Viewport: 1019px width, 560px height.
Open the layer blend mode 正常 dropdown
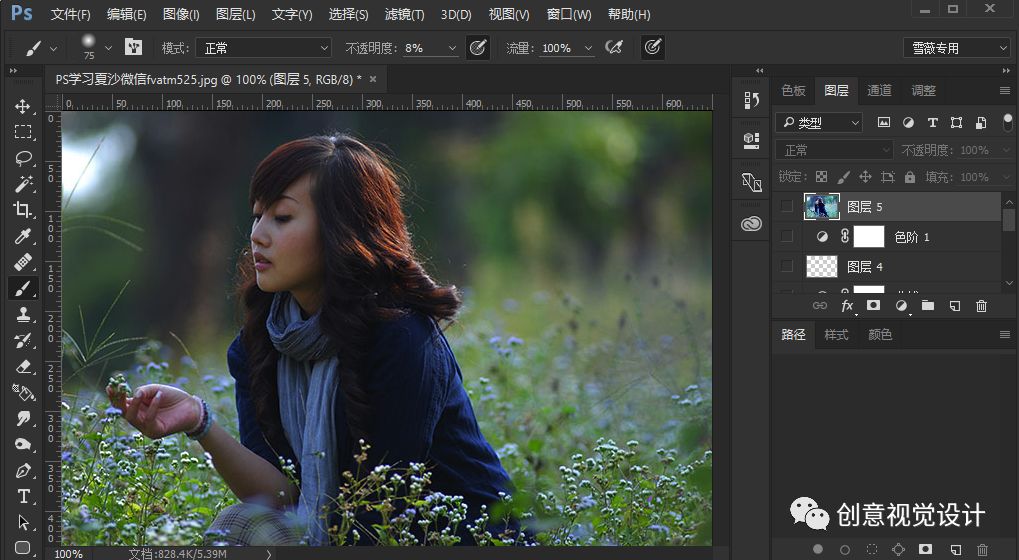point(834,150)
